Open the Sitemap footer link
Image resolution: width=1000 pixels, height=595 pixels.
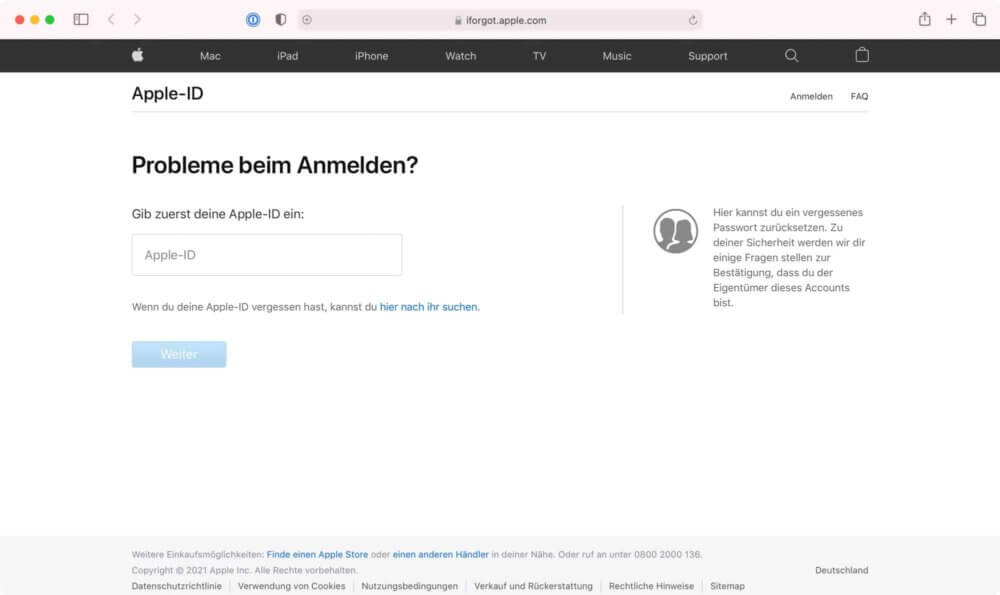click(727, 586)
